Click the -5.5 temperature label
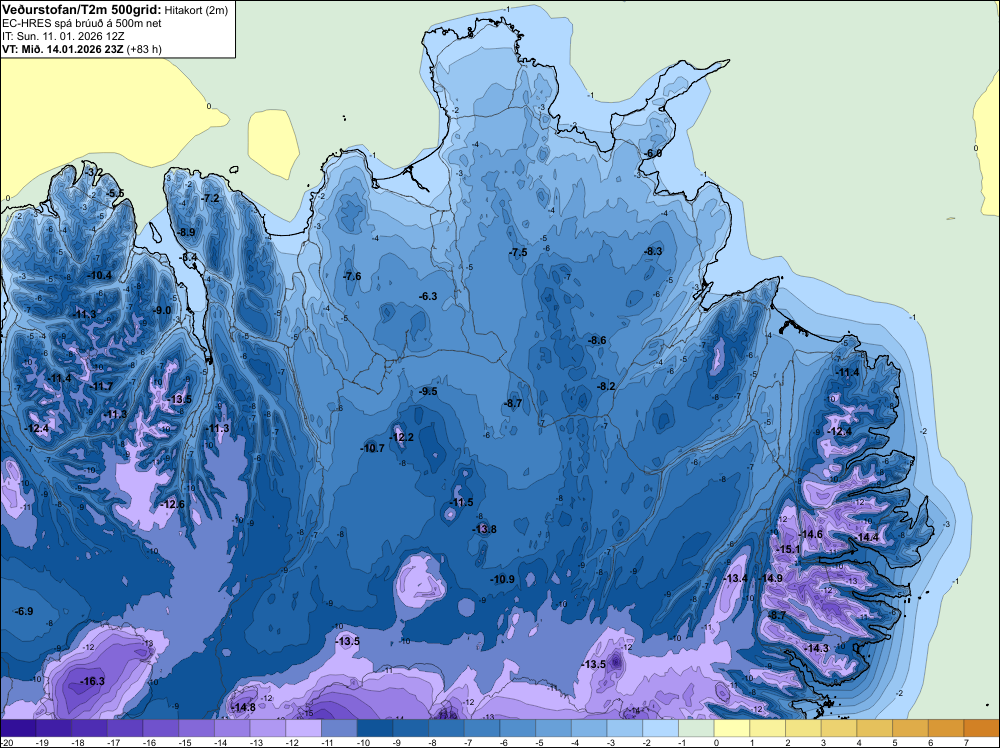Screen dimensions: 1000x748 [x=115, y=193]
